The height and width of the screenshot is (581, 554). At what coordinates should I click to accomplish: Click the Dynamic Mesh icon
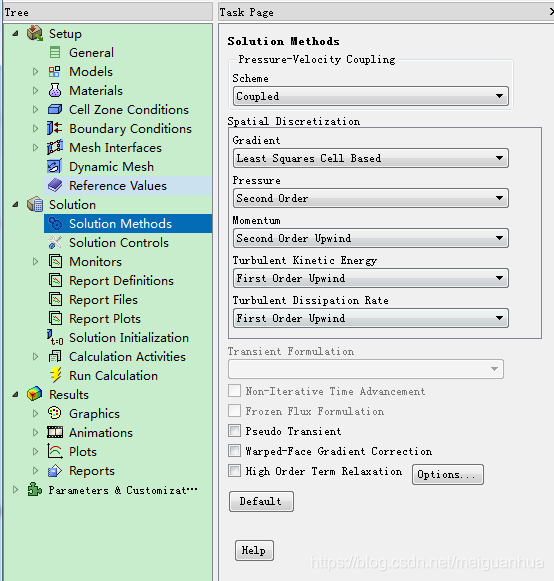54,166
